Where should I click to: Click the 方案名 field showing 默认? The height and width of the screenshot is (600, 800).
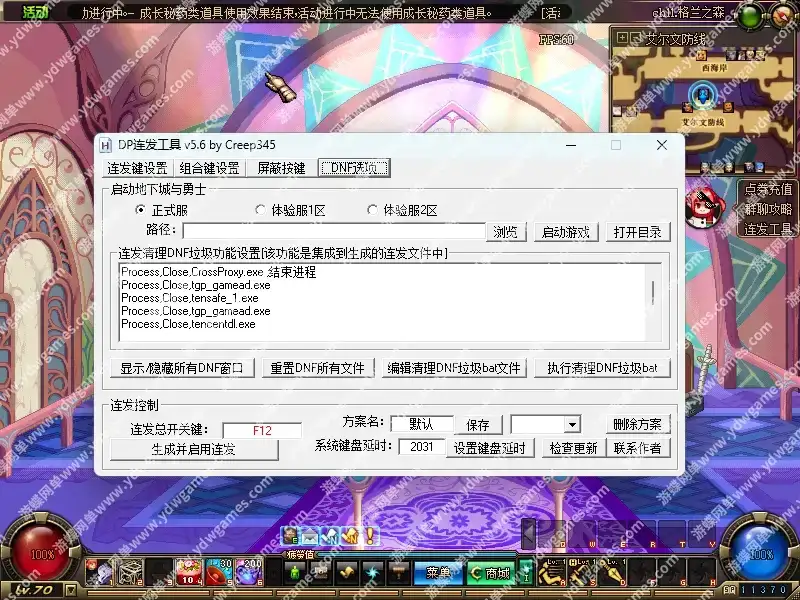pos(421,424)
